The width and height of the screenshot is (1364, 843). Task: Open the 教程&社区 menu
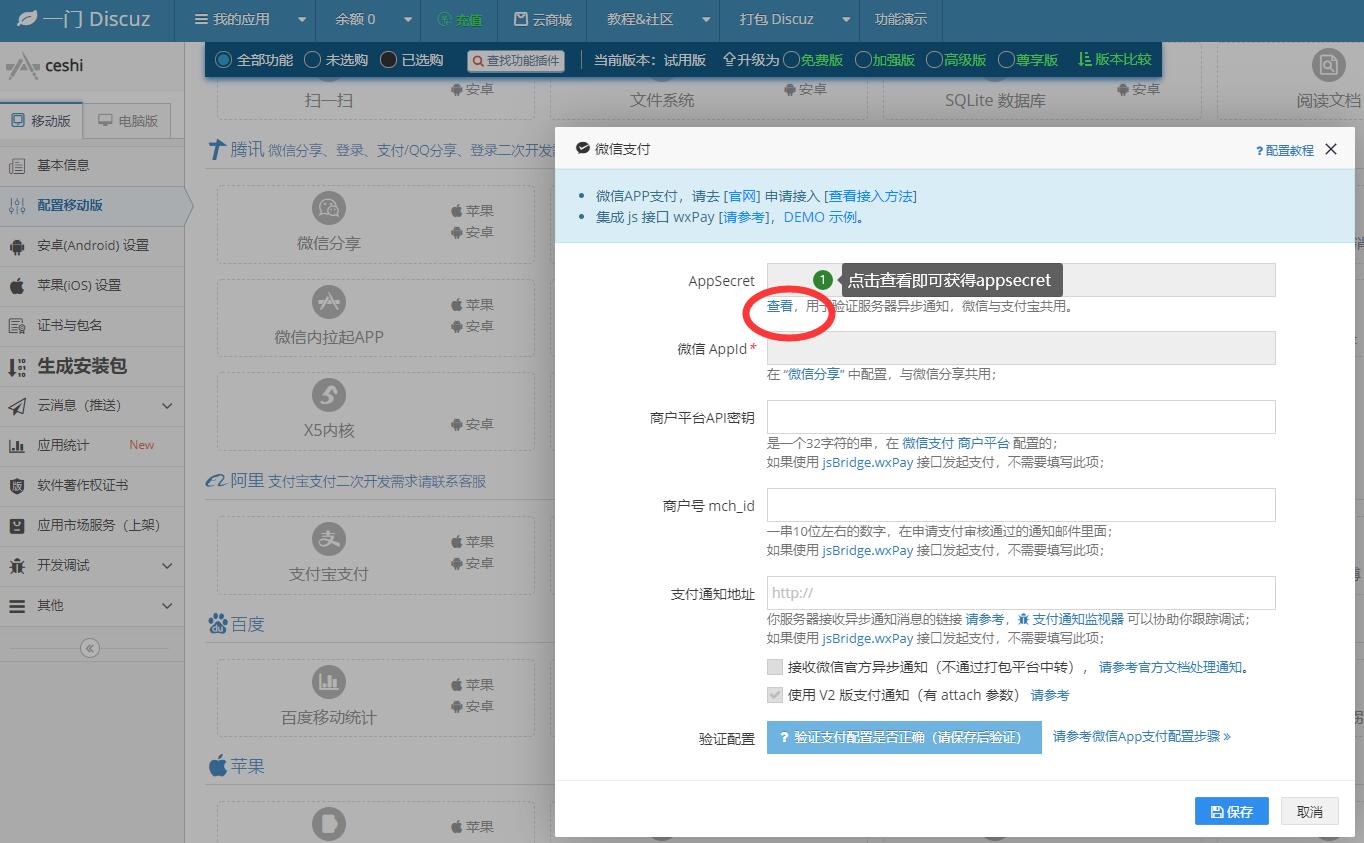click(640, 19)
